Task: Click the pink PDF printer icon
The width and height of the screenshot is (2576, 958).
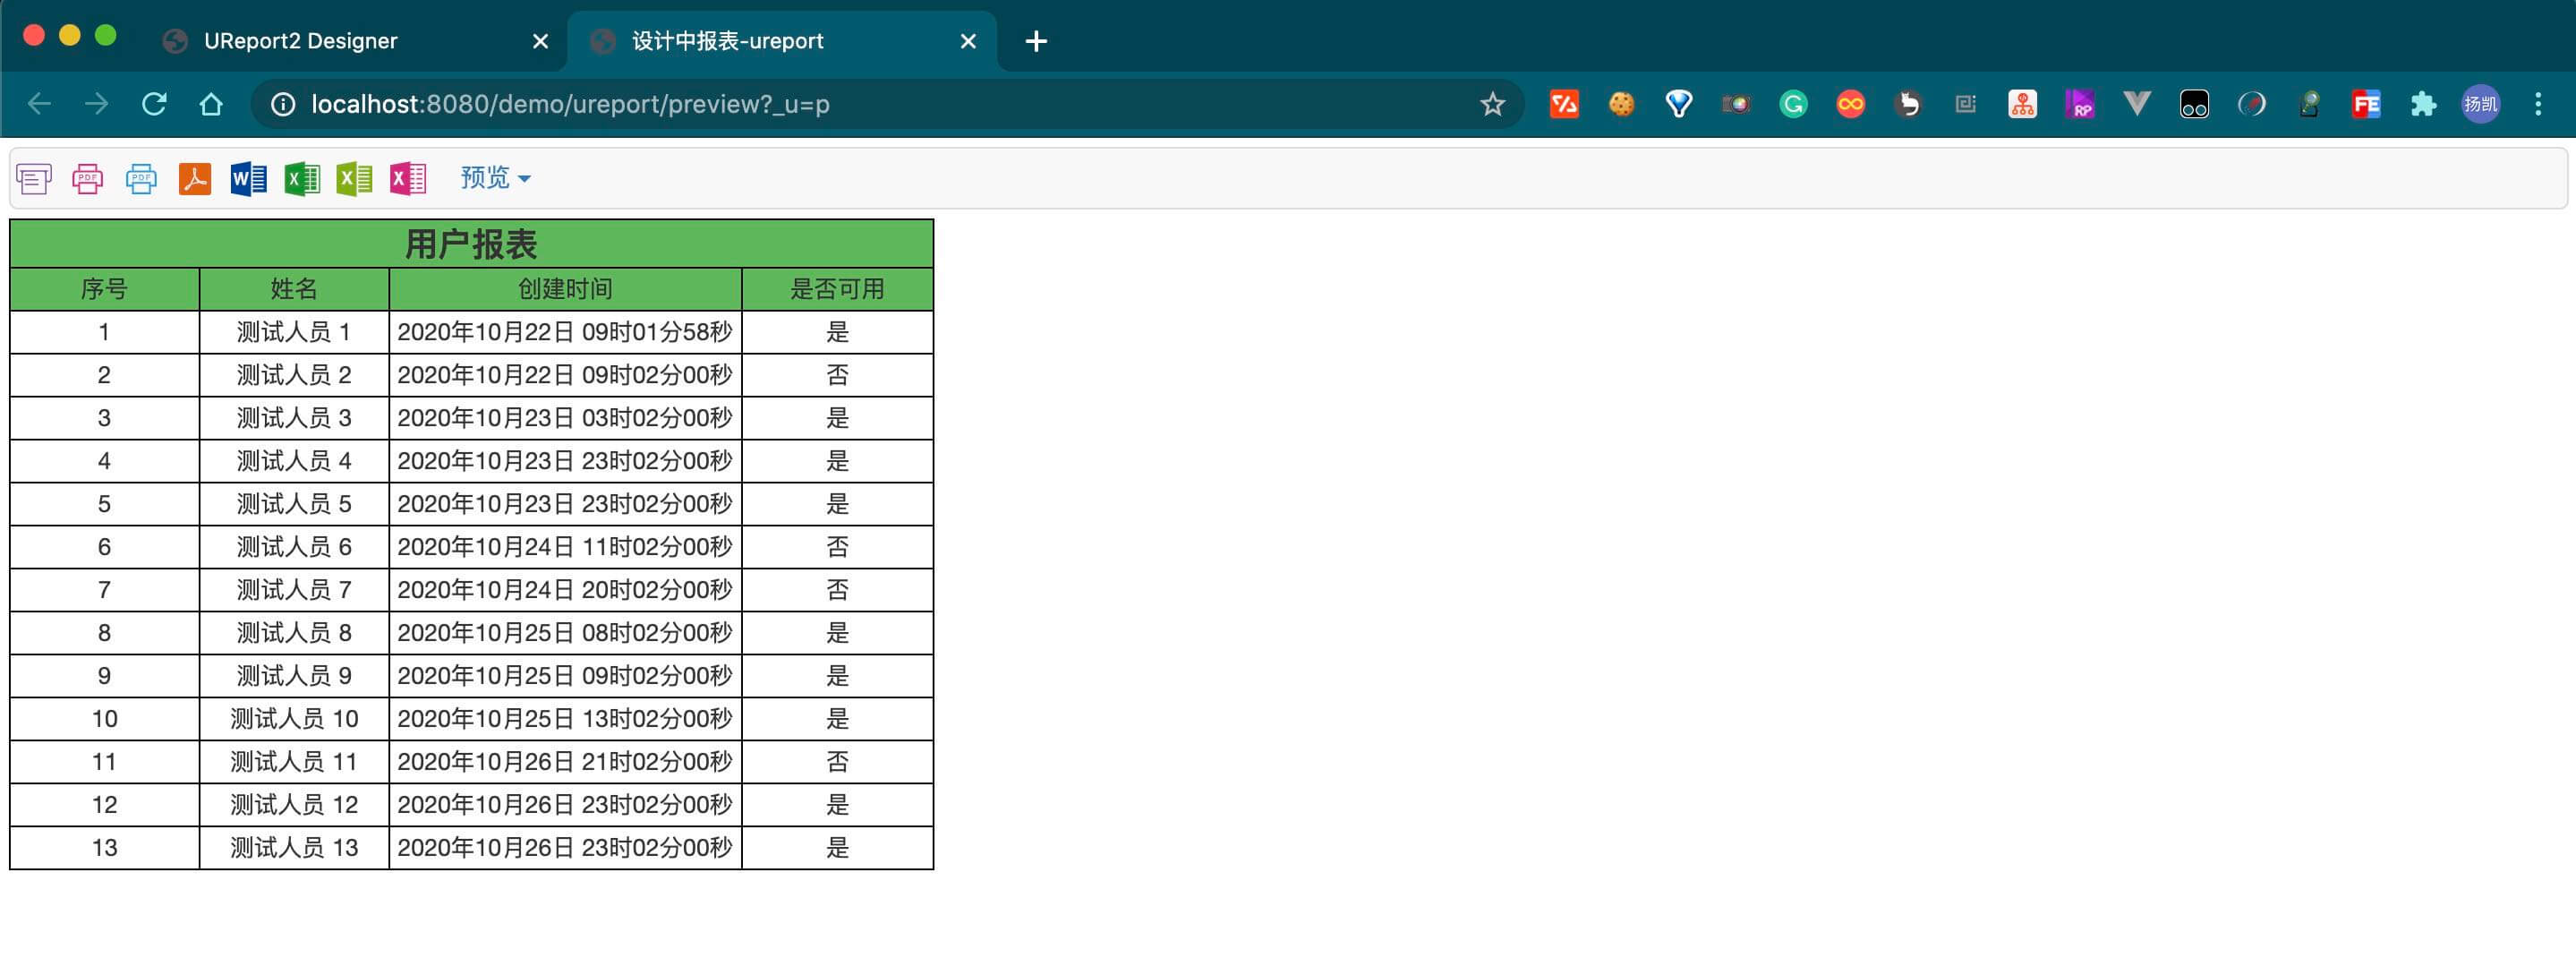Action: (88, 179)
